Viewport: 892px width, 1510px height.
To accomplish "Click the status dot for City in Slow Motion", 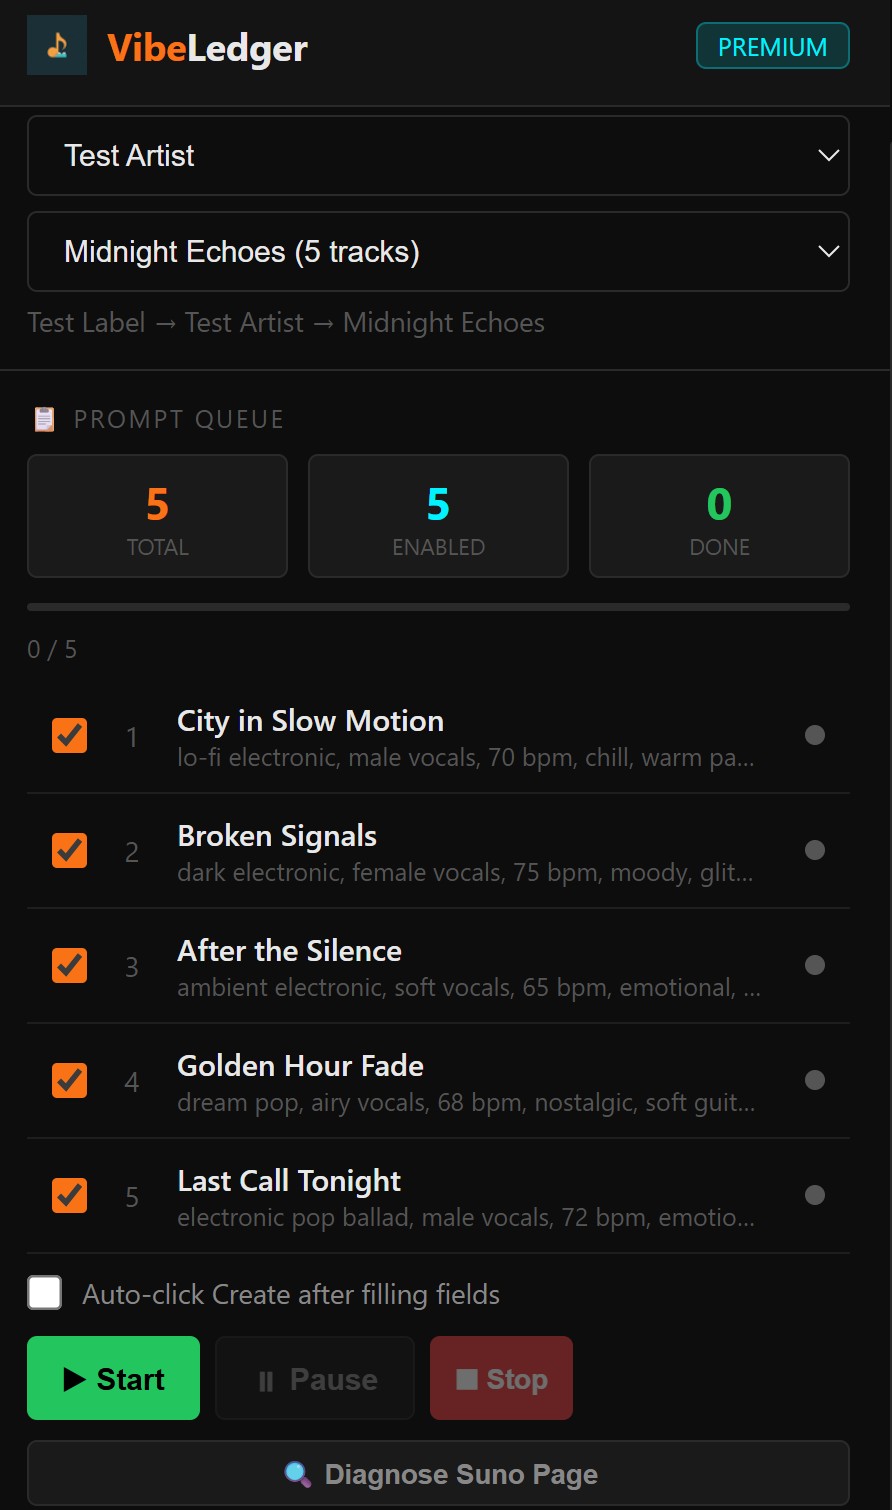I will point(815,735).
